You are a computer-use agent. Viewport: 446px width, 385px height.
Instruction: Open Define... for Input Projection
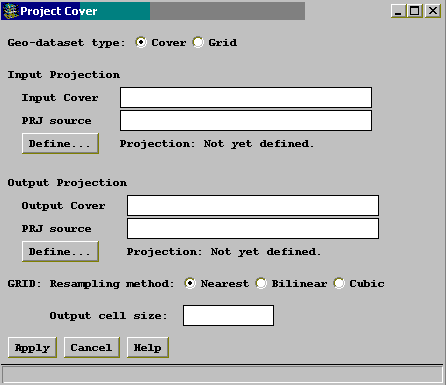coord(60,144)
